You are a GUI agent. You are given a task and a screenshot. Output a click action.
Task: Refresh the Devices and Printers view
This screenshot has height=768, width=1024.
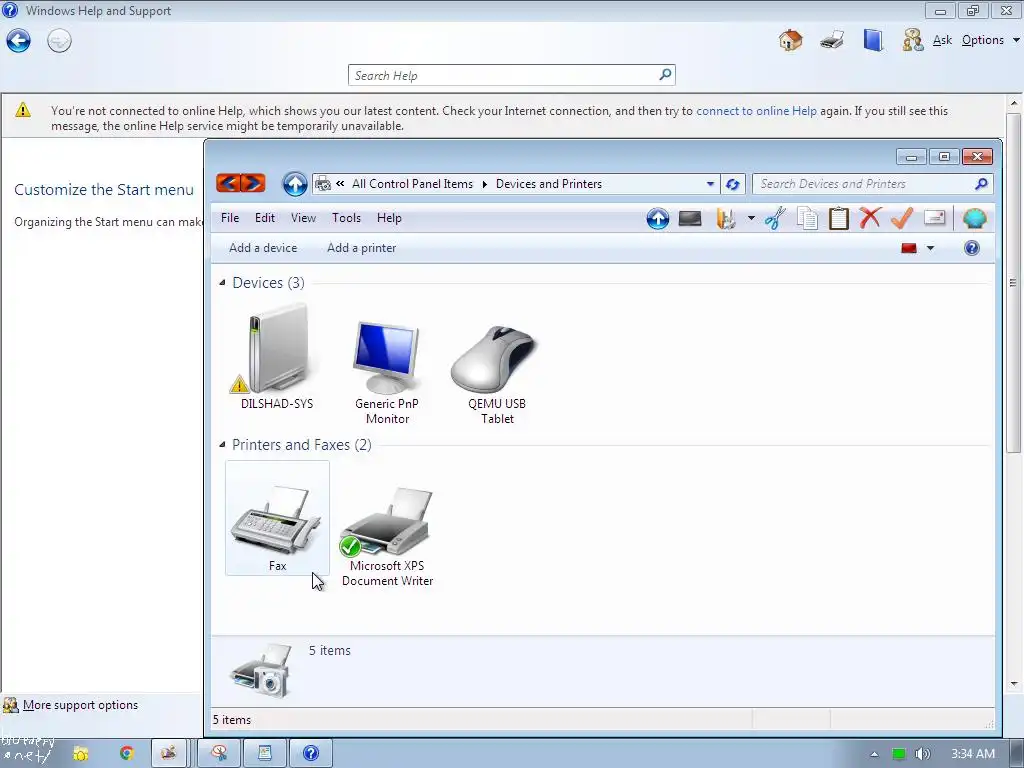coord(732,184)
